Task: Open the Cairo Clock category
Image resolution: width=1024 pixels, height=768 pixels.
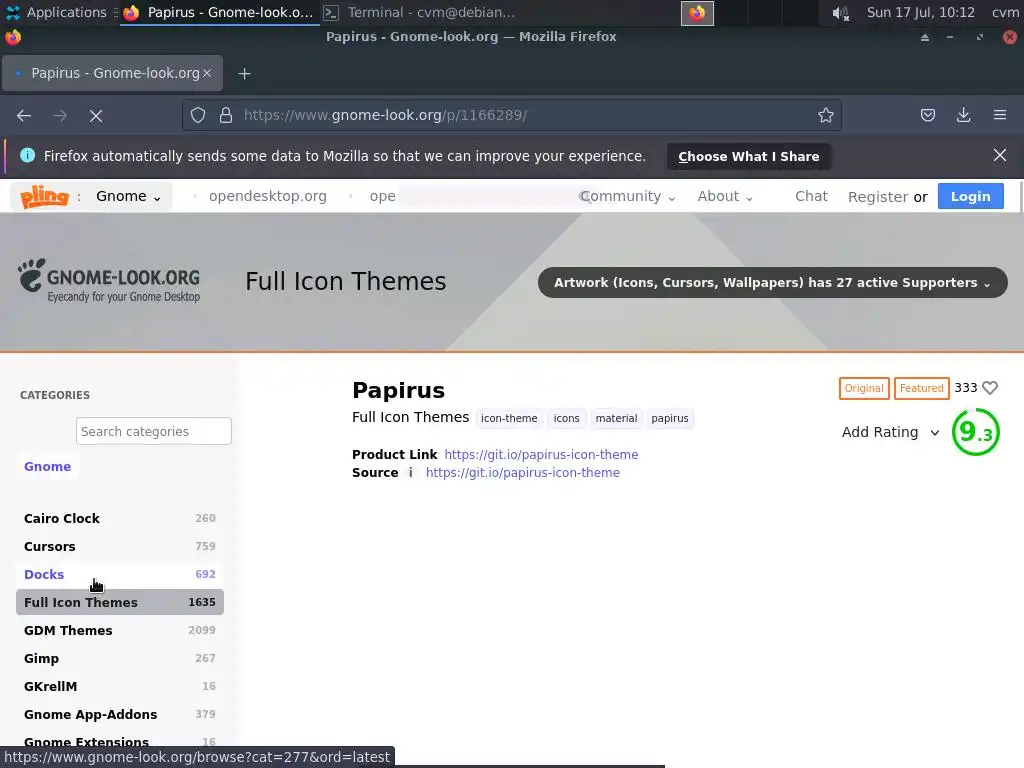Action: coord(120,519)
